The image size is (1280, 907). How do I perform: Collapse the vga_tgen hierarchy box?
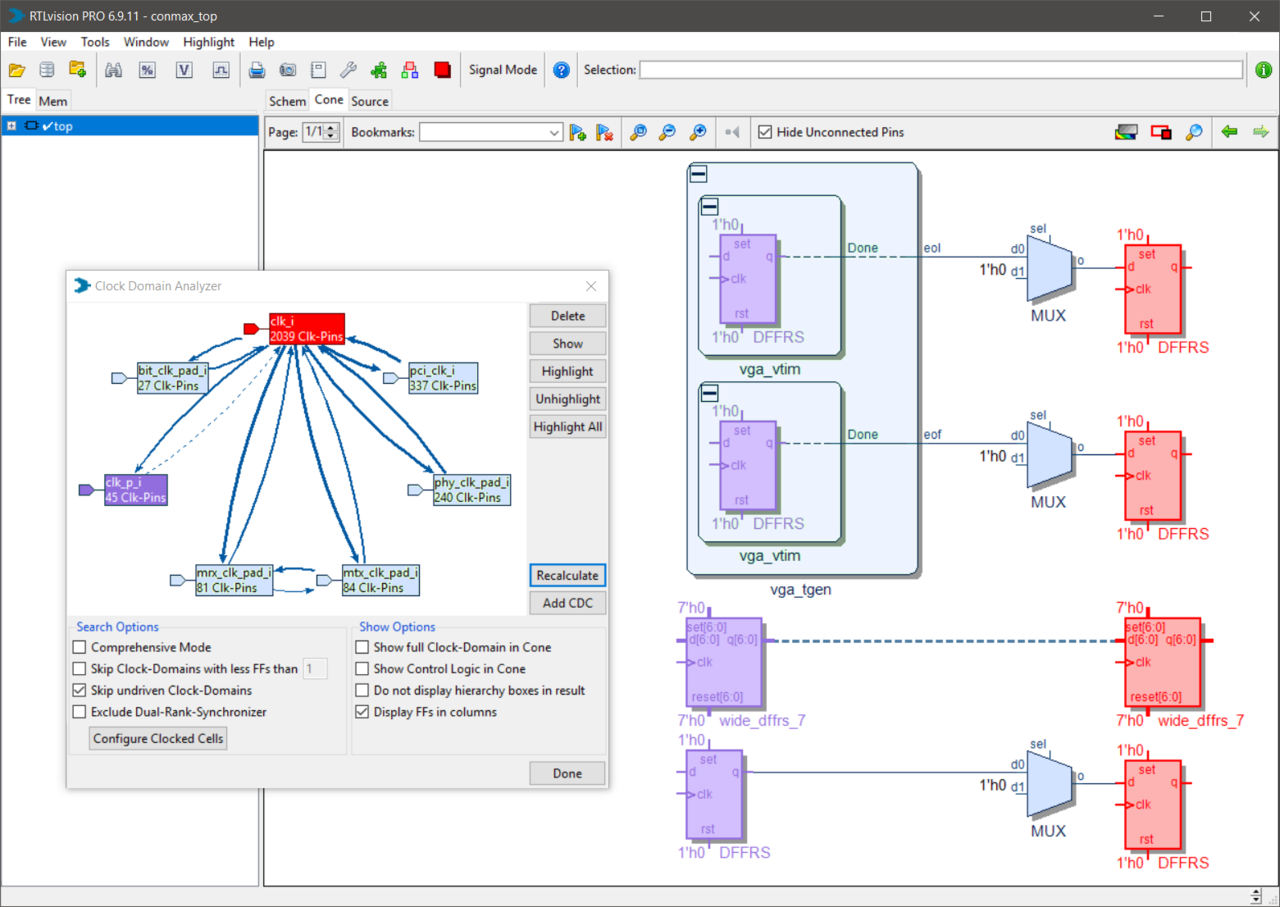click(699, 175)
